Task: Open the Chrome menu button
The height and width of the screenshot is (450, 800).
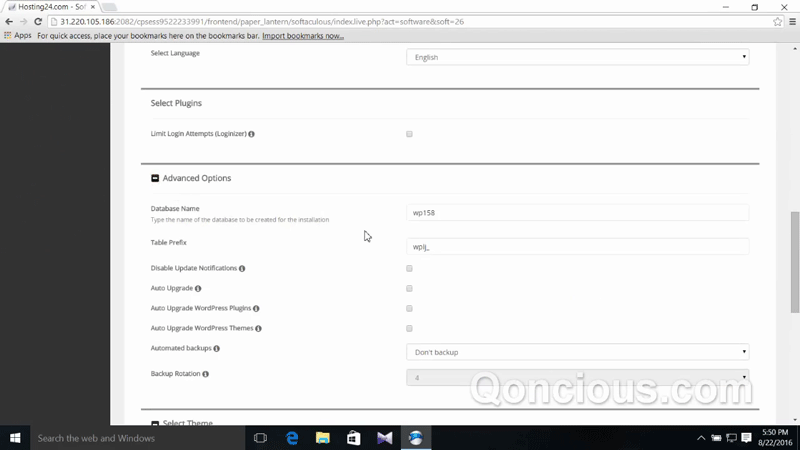Action: 791,21
